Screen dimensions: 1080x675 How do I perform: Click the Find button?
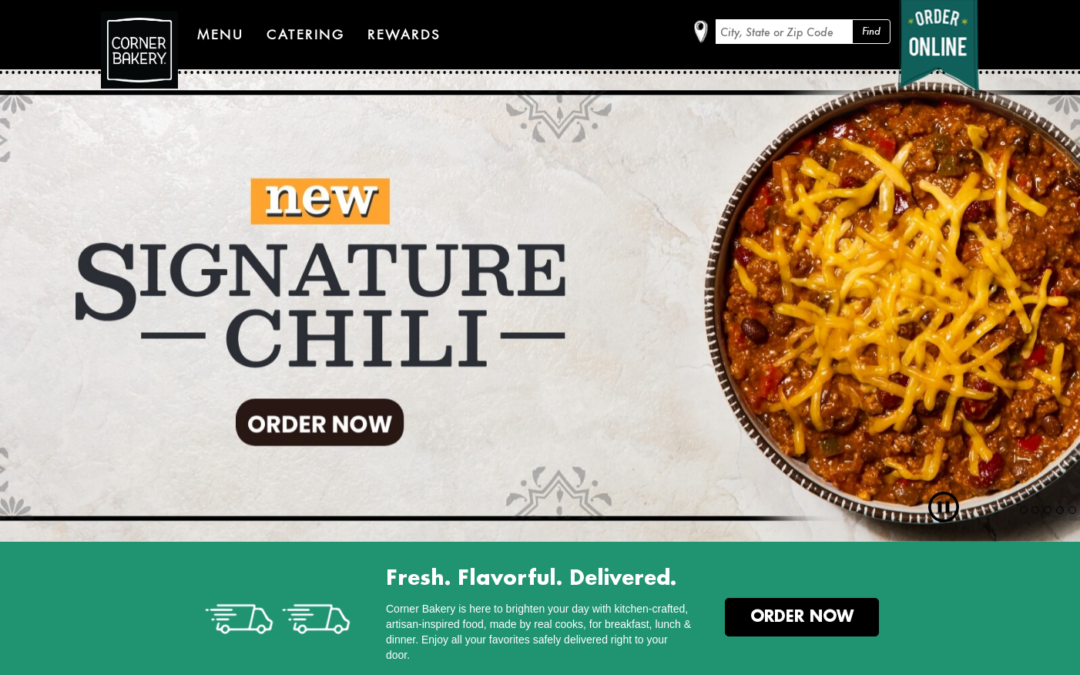[871, 32]
